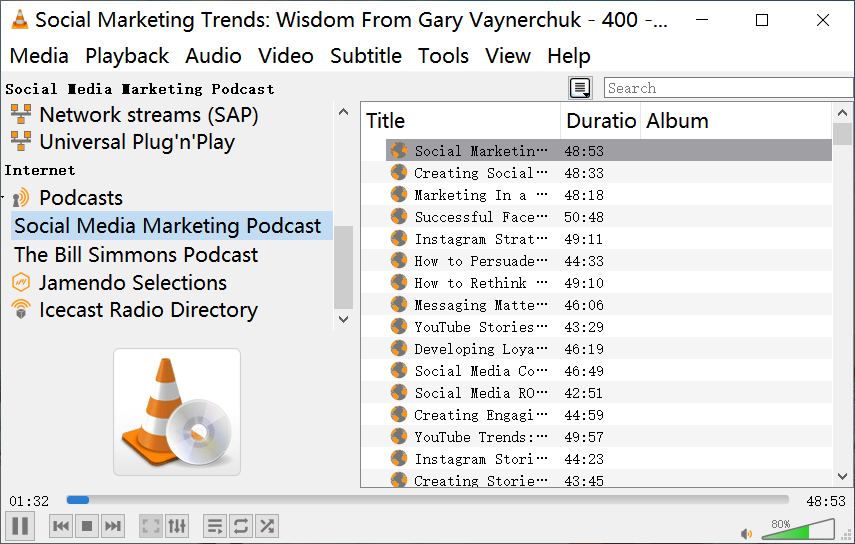Select 'Successful Face…' episode row

click(x=609, y=216)
